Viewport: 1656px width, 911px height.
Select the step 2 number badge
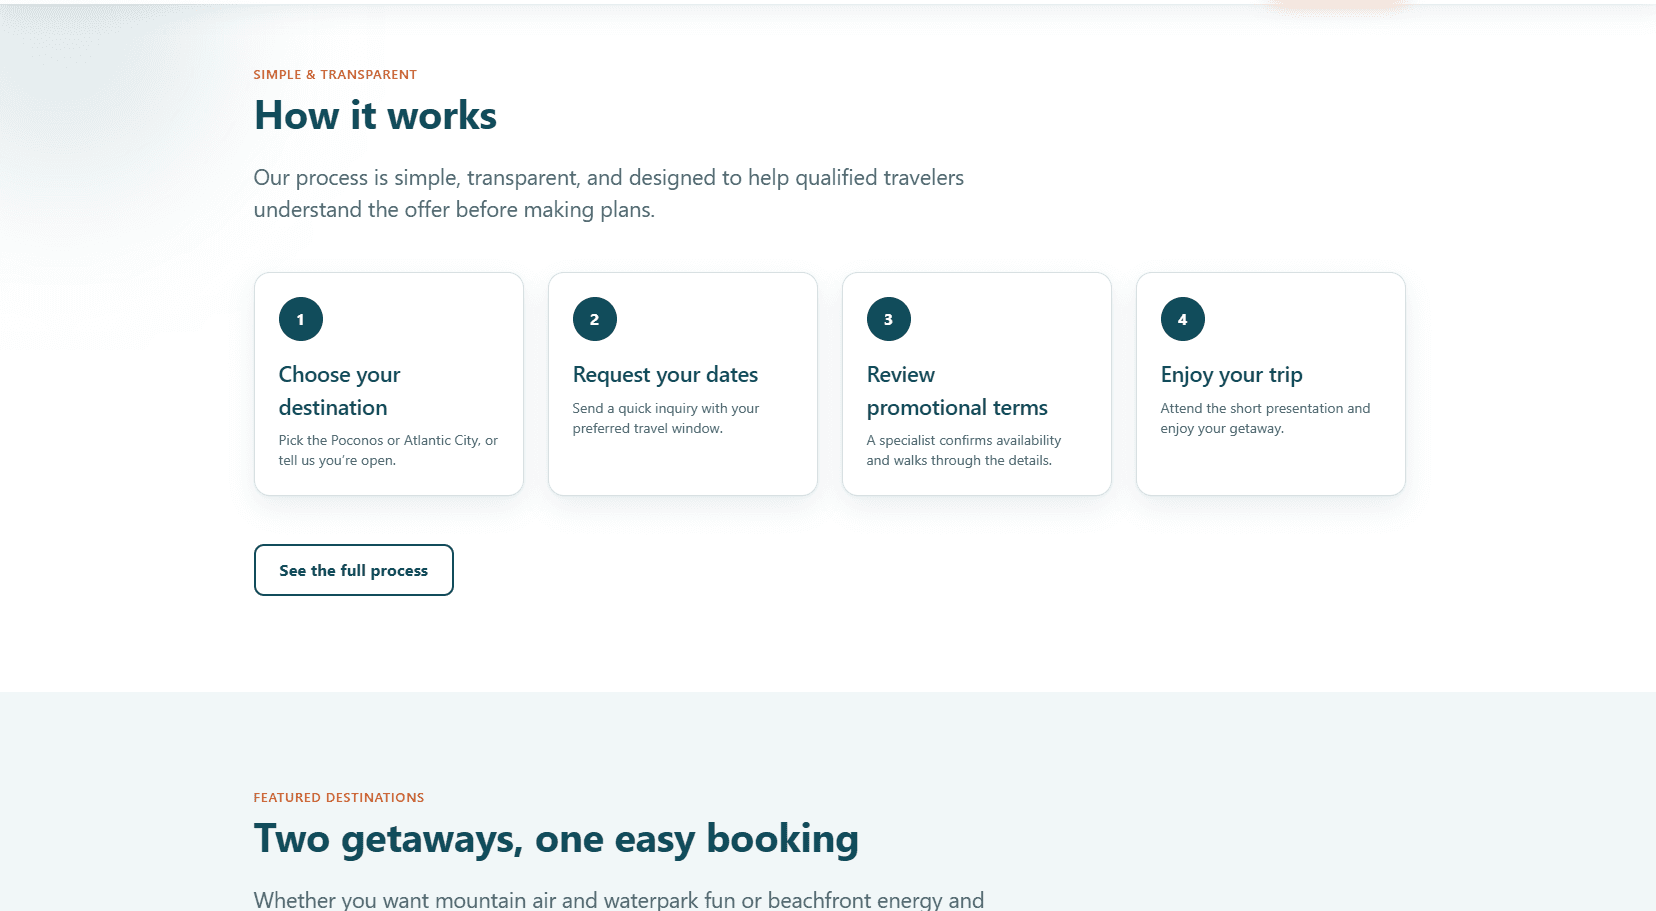(x=595, y=319)
